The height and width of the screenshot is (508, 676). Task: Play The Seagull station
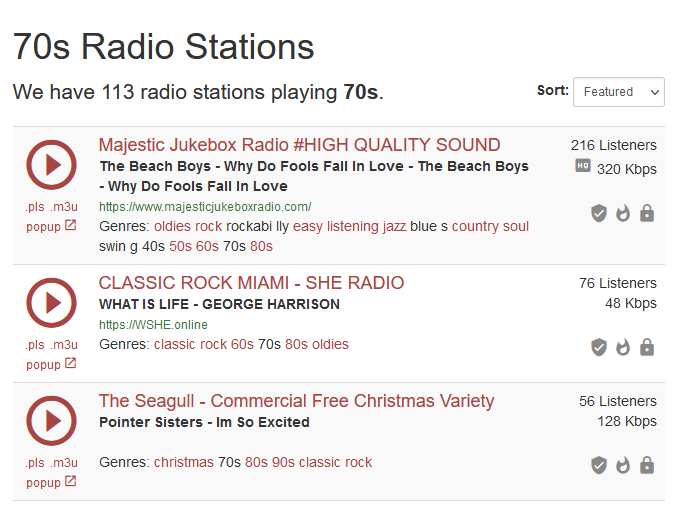tap(52, 420)
